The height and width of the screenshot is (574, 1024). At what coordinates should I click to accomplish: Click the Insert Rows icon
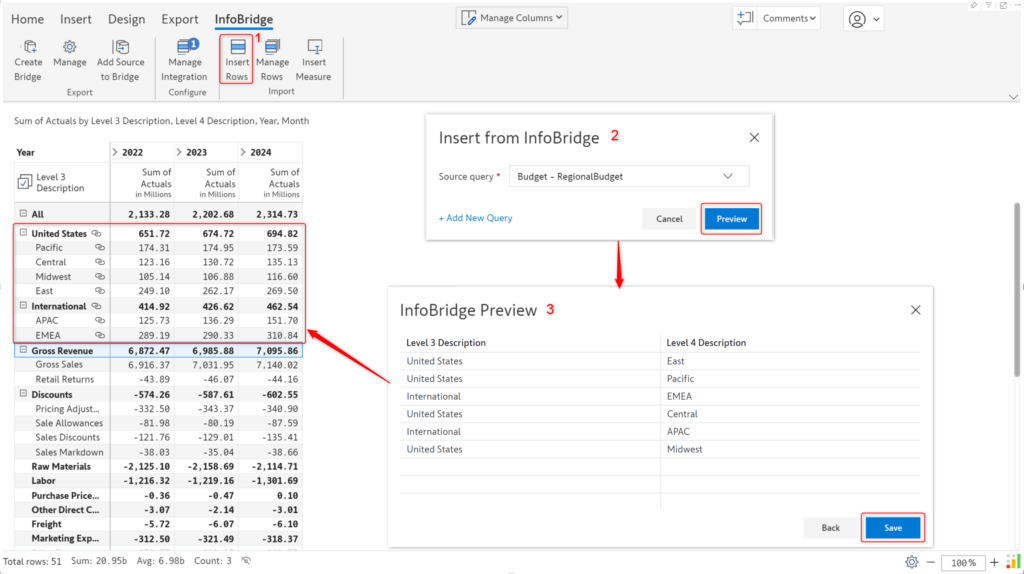(238, 47)
